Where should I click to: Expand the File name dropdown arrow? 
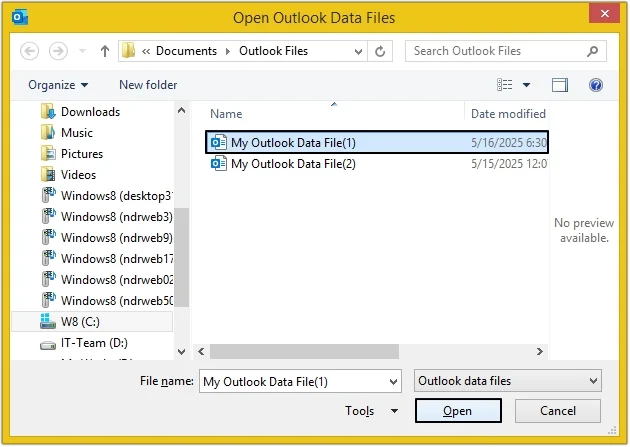point(394,381)
